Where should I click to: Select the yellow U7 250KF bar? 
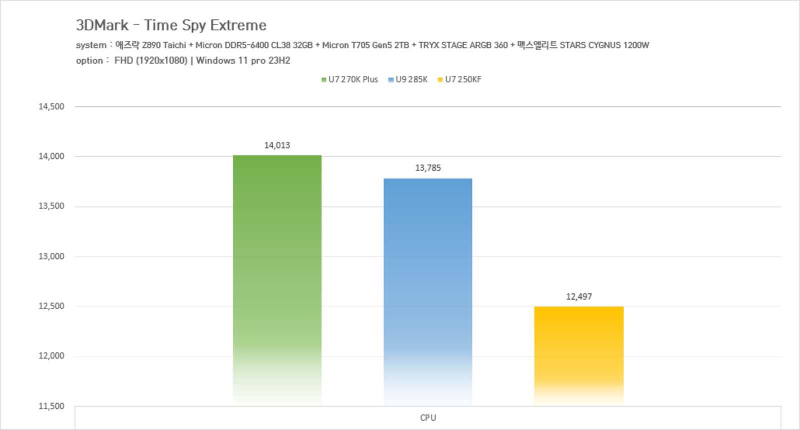pyautogui.click(x=578, y=355)
